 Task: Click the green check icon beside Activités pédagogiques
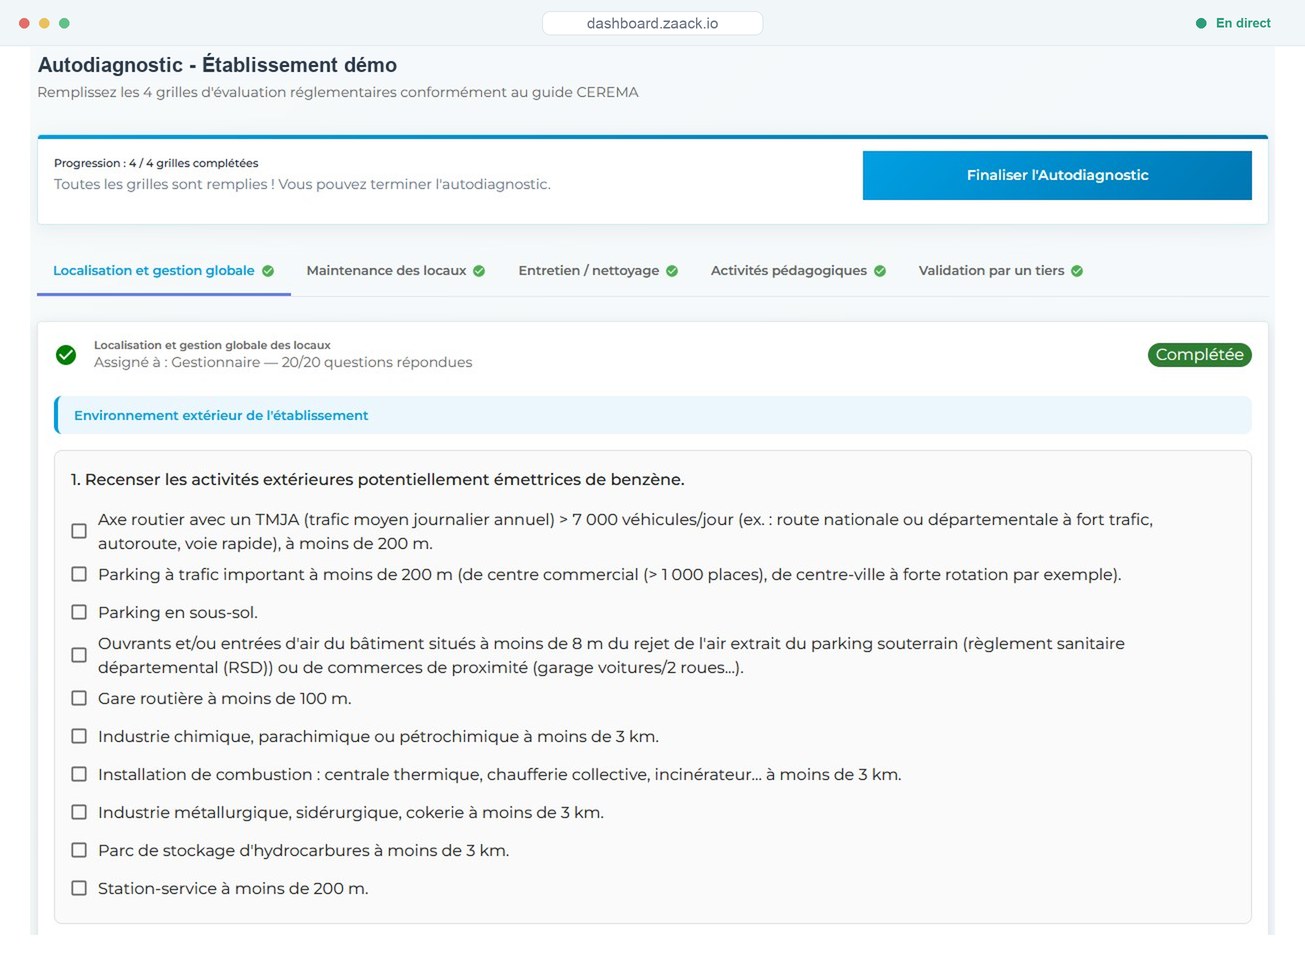[x=880, y=271]
